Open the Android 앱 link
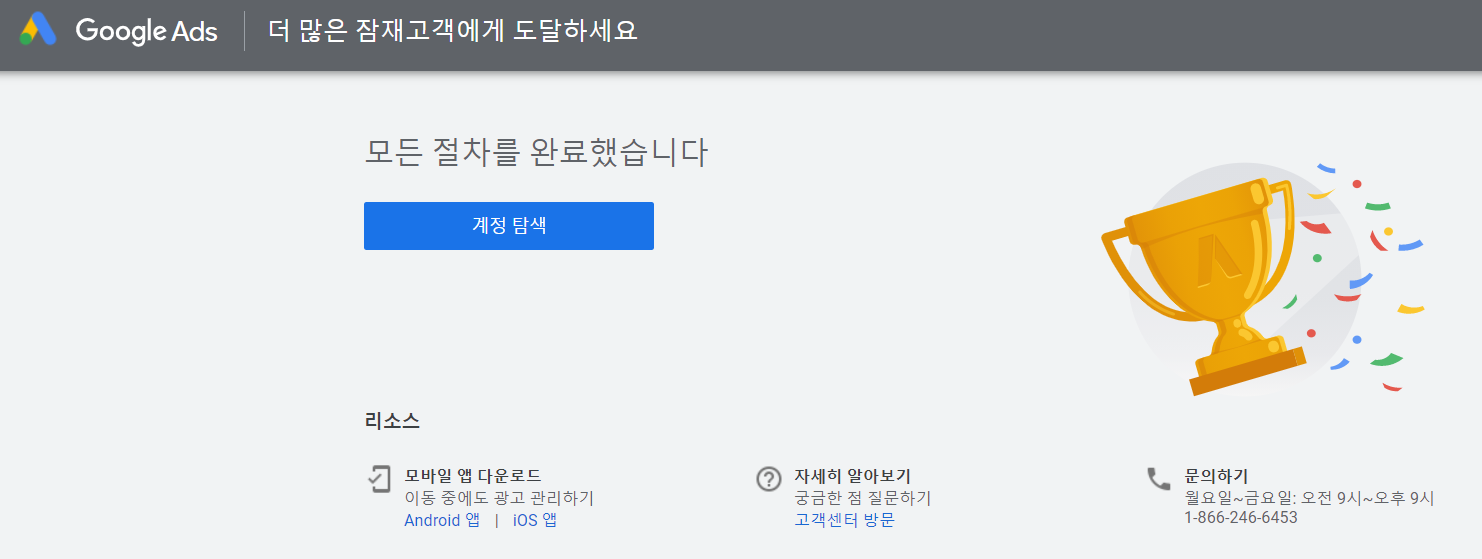This screenshot has height=559, width=1482. [442, 520]
